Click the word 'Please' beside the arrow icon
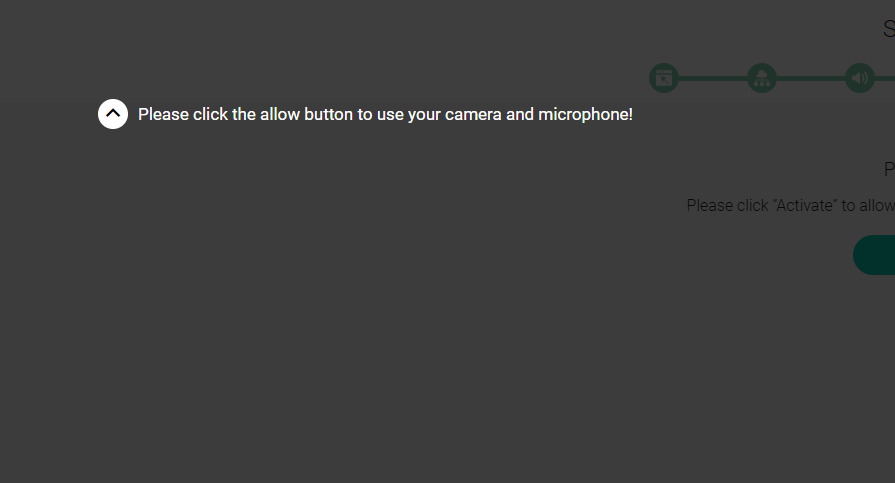Screen dimensions: 895x483 click(x=163, y=114)
